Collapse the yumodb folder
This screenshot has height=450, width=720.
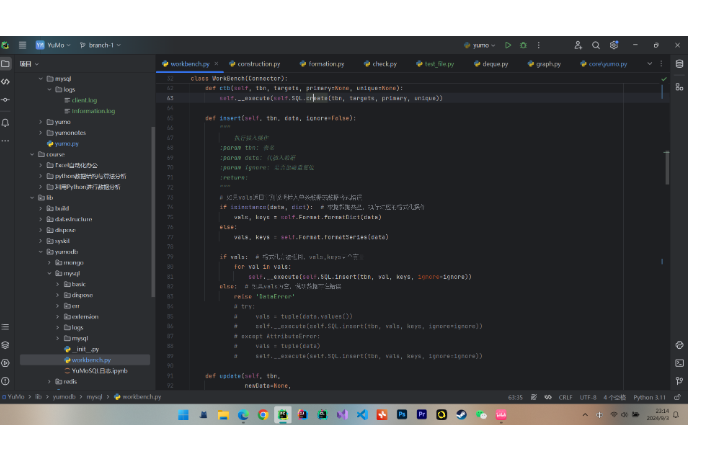pos(40,252)
